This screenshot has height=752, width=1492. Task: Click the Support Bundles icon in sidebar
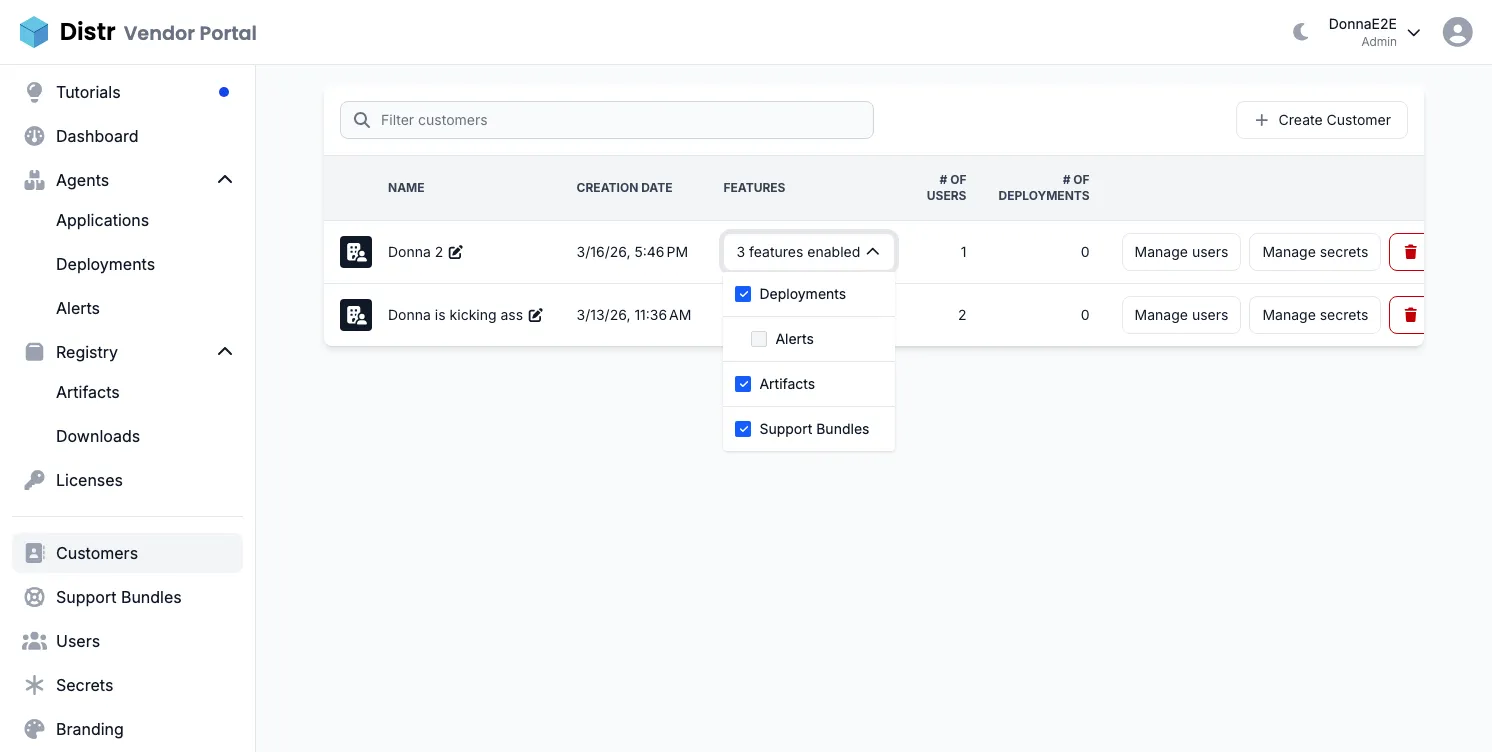point(34,597)
